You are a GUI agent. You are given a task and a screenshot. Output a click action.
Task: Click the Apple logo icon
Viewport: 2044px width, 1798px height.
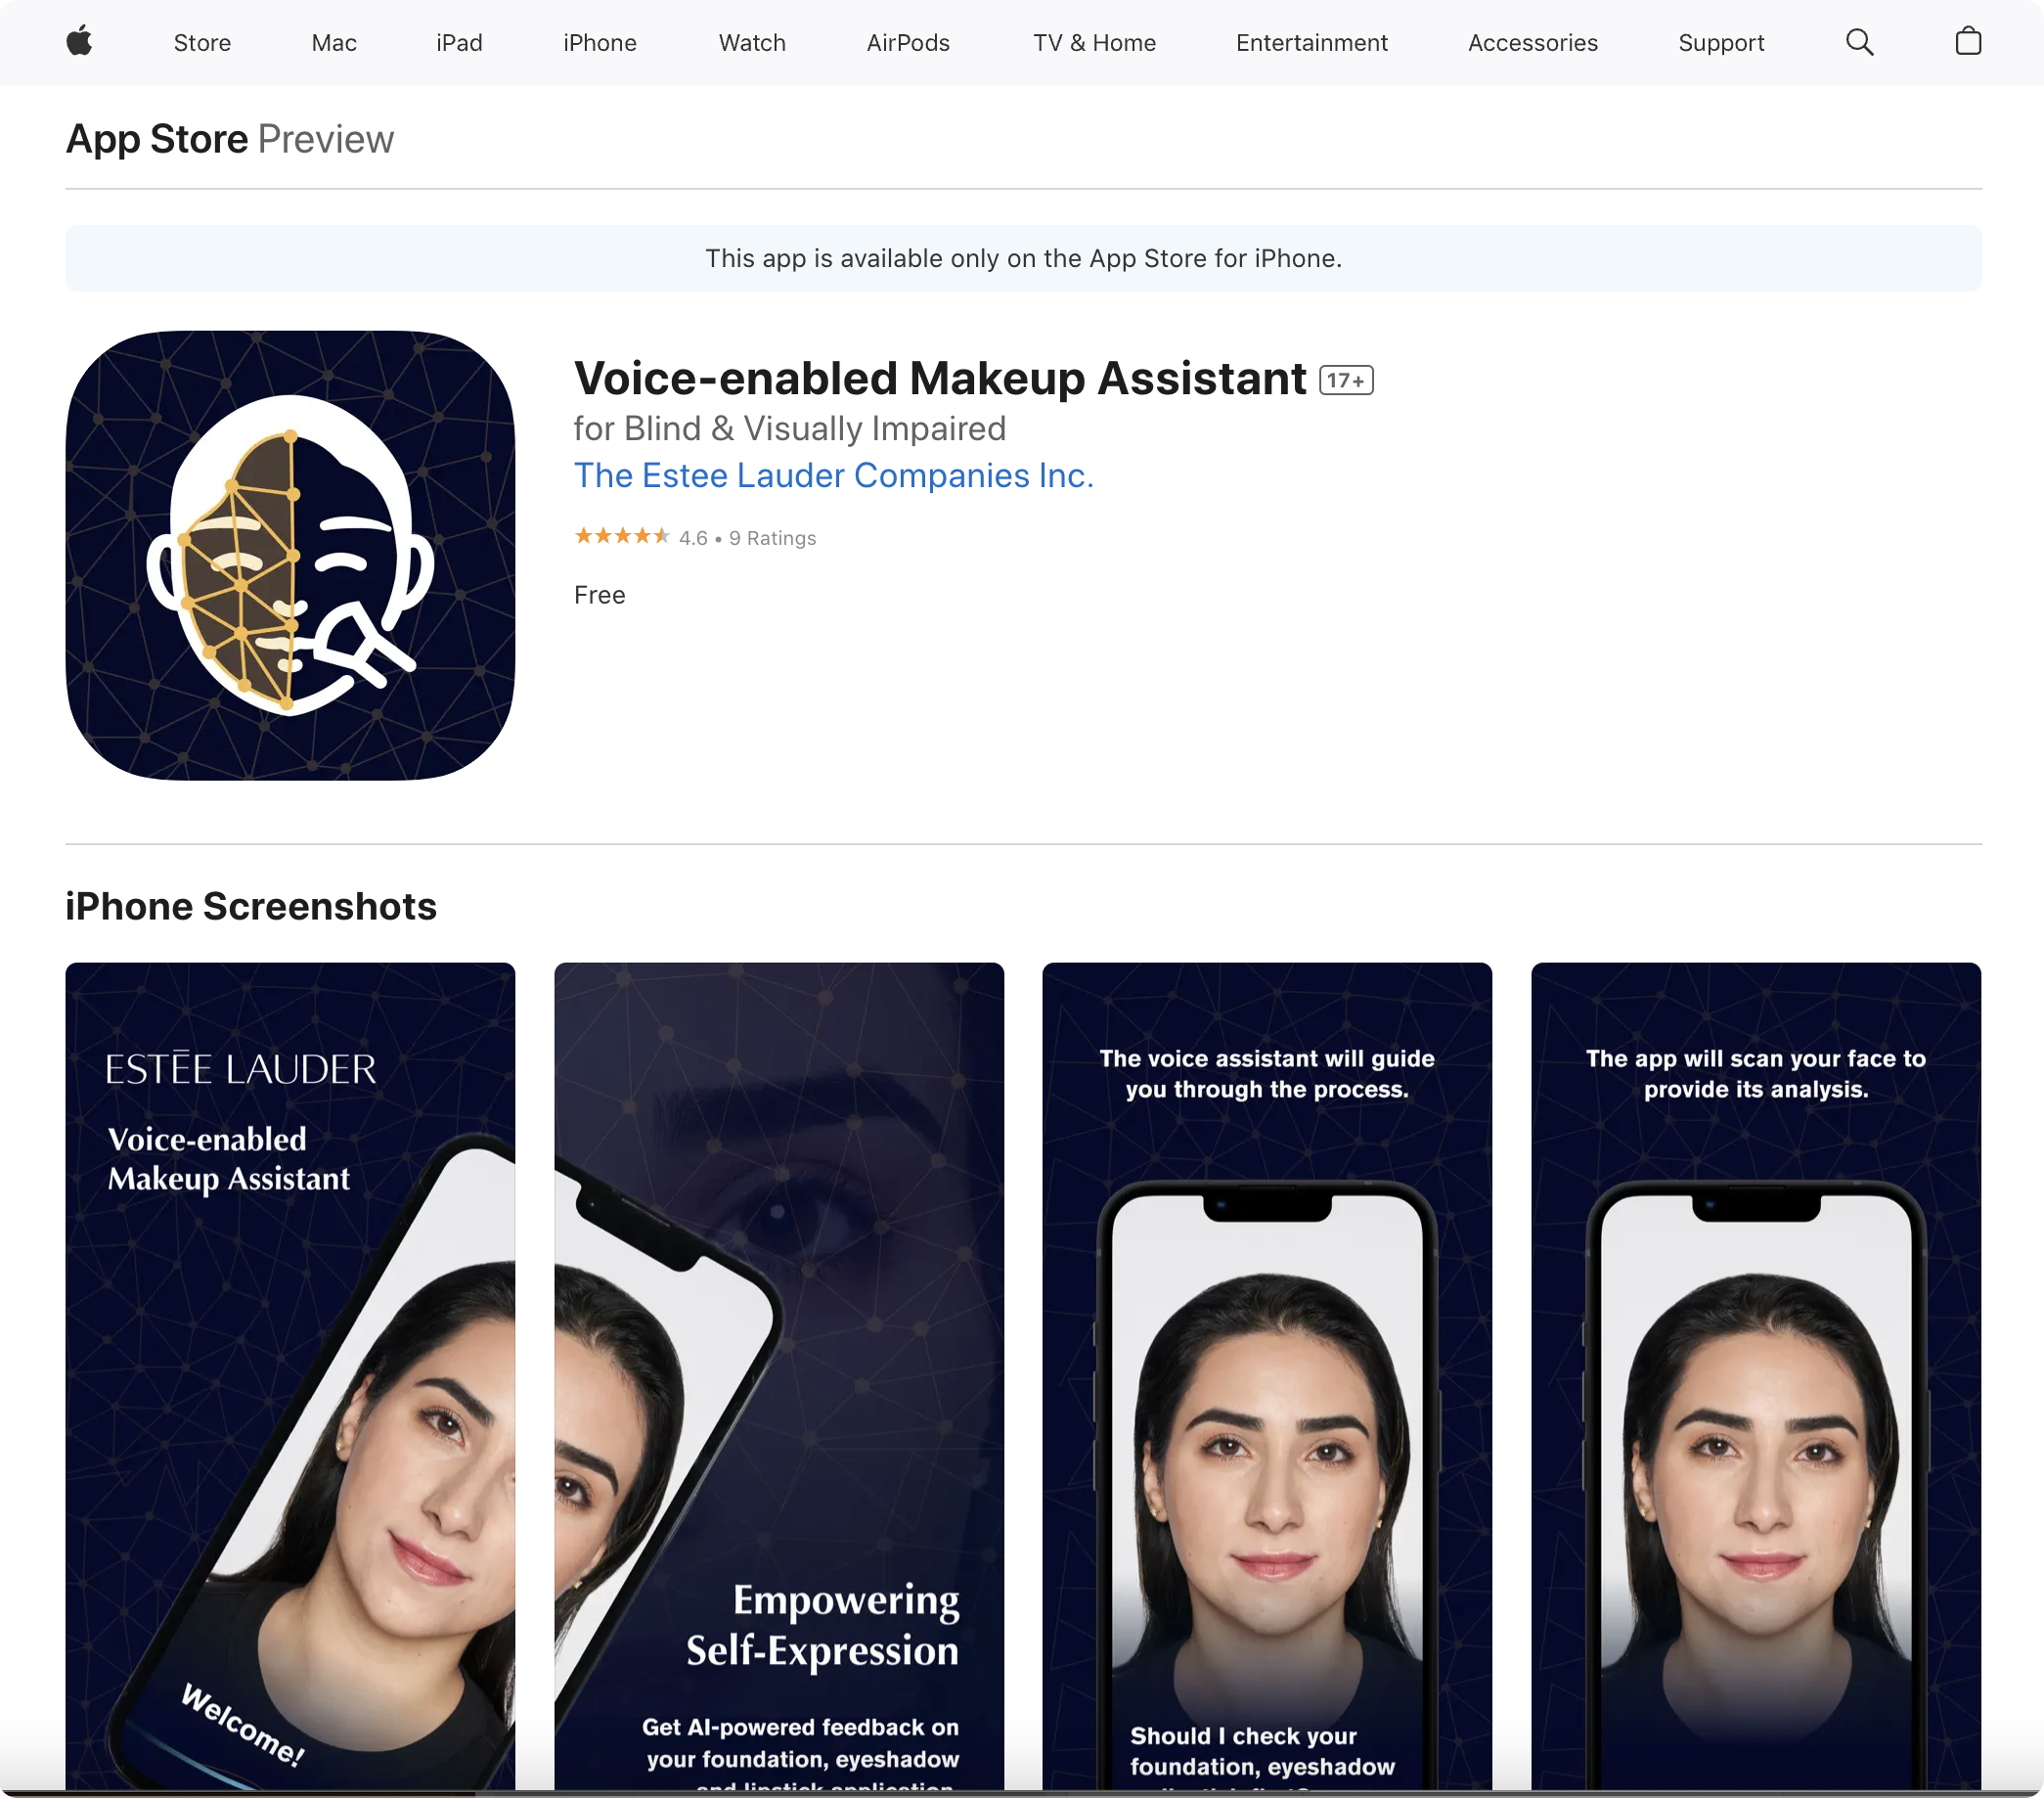[79, 42]
